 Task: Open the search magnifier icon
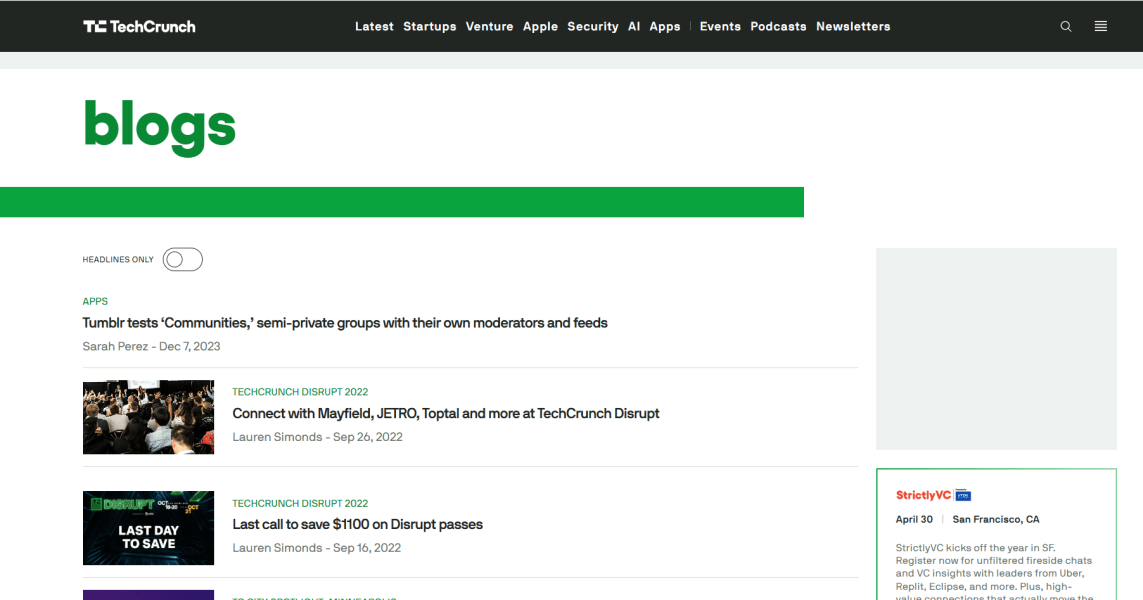click(x=1066, y=26)
